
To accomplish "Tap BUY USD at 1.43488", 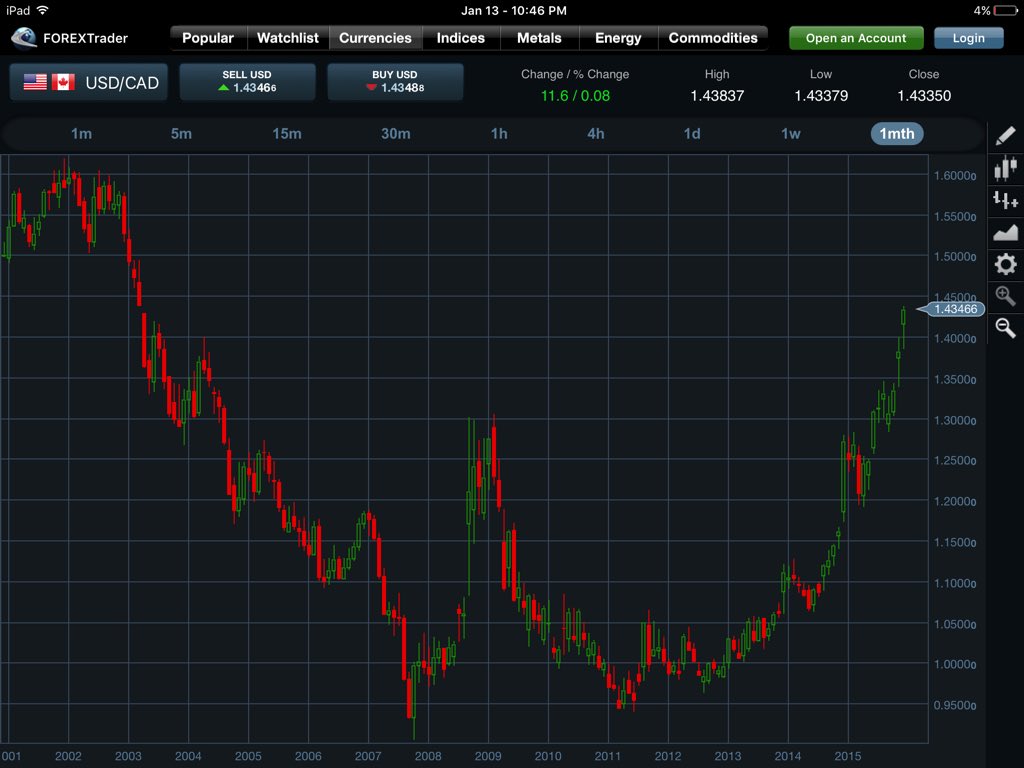I will click(x=395, y=82).
